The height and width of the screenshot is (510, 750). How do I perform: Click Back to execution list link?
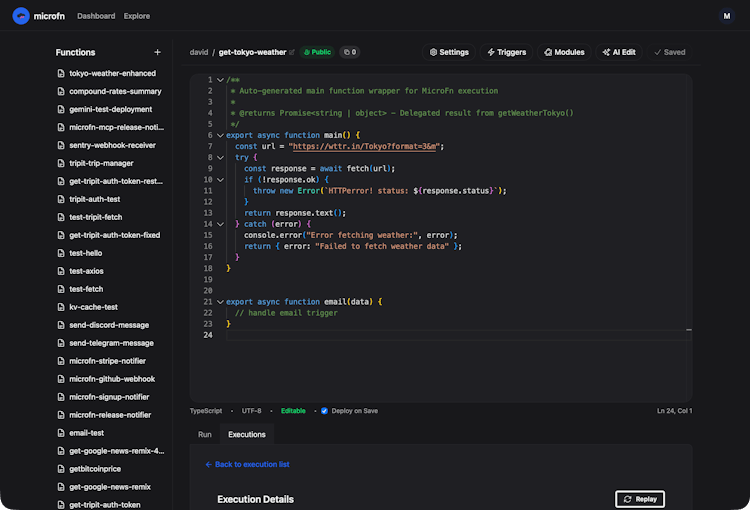tap(247, 465)
